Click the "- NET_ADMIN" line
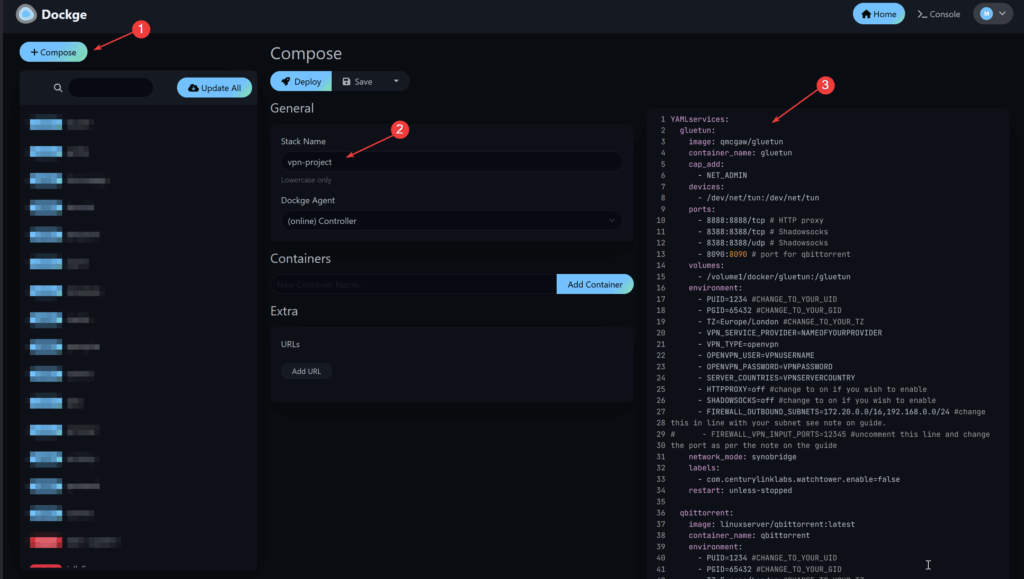 point(722,176)
